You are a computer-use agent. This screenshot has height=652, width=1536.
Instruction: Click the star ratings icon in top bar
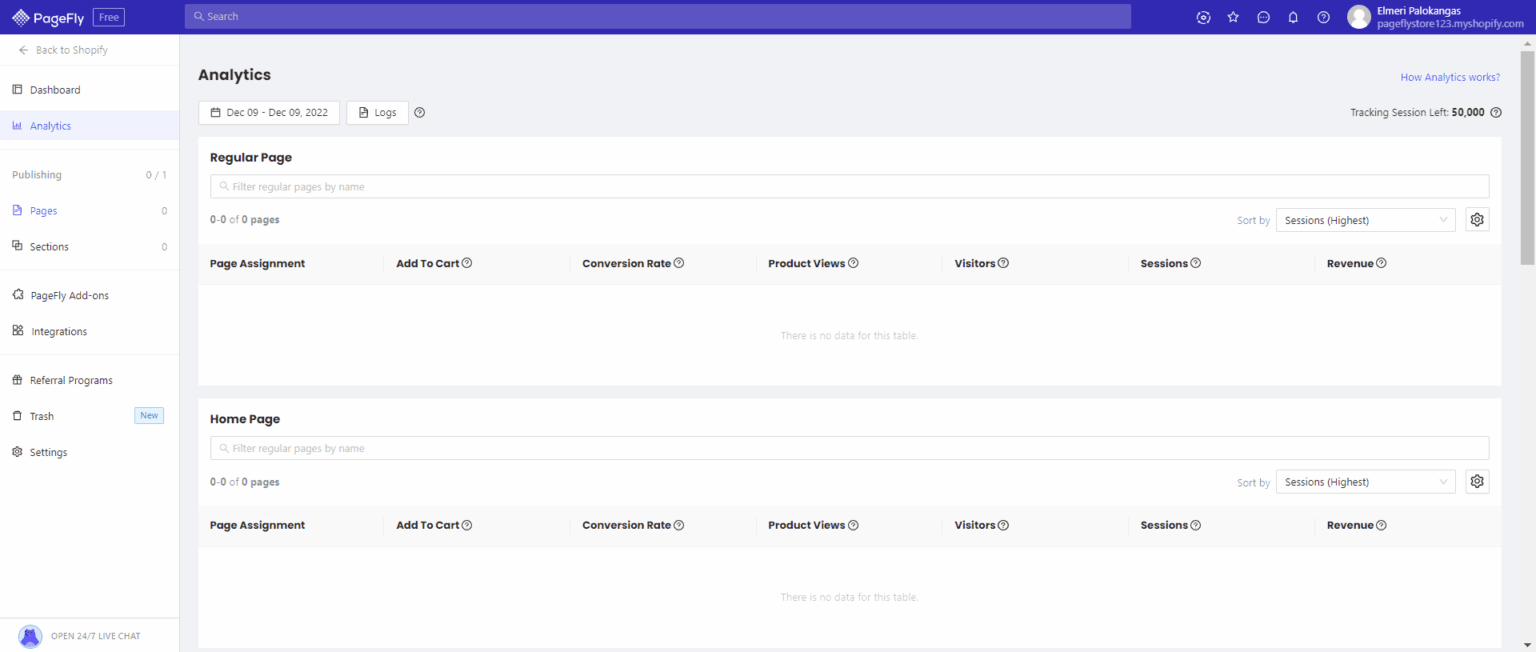pos(1233,17)
